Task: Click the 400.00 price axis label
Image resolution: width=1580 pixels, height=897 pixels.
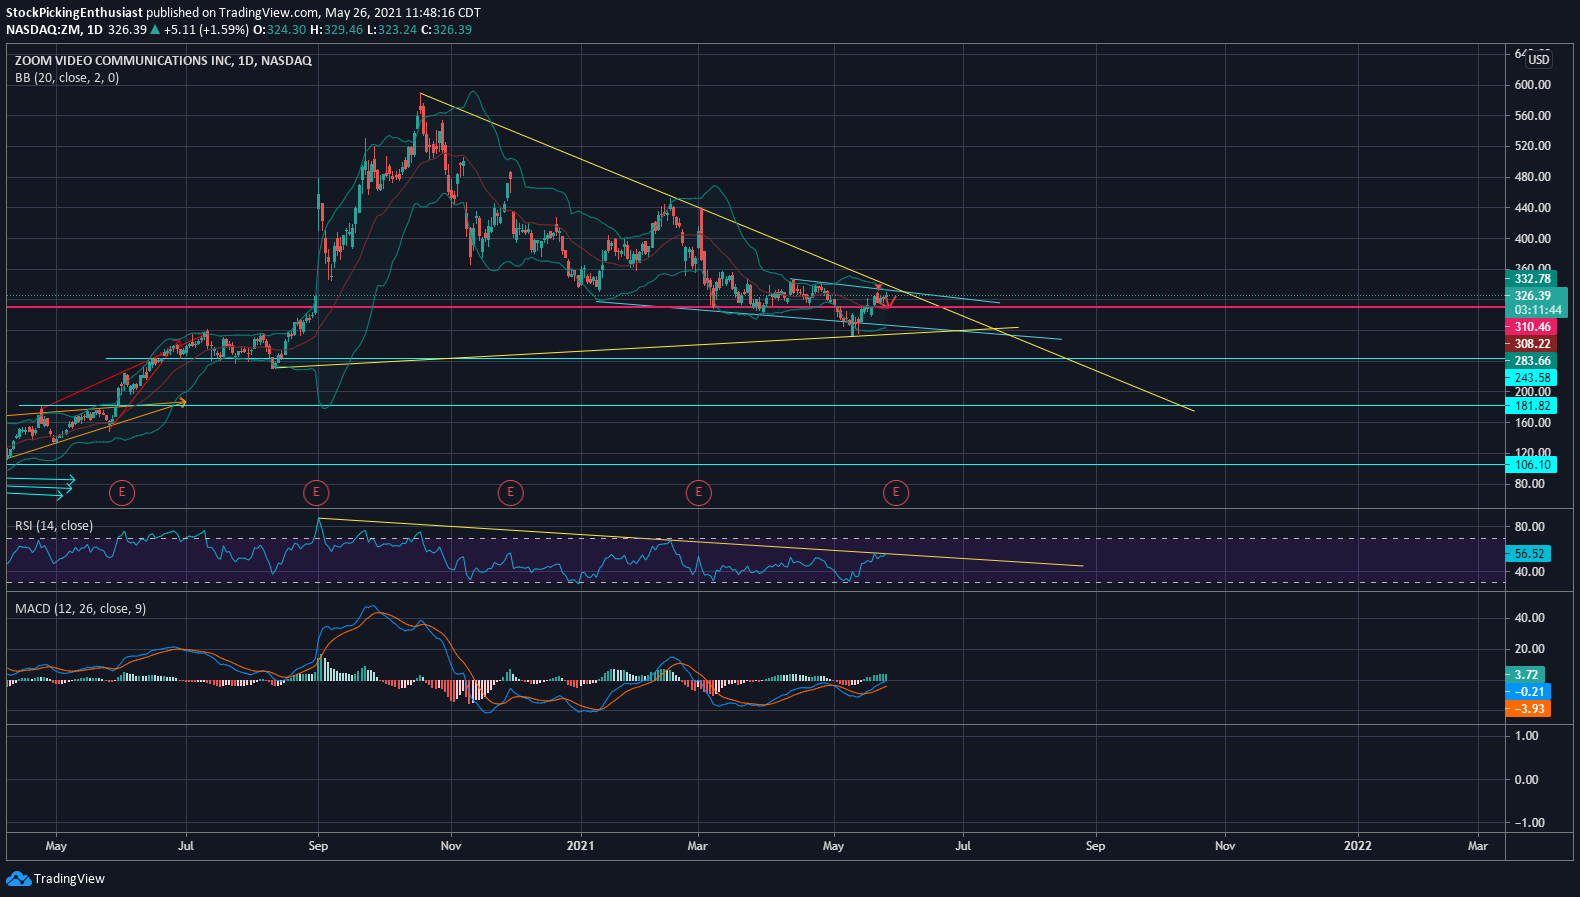Action: pos(1533,239)
